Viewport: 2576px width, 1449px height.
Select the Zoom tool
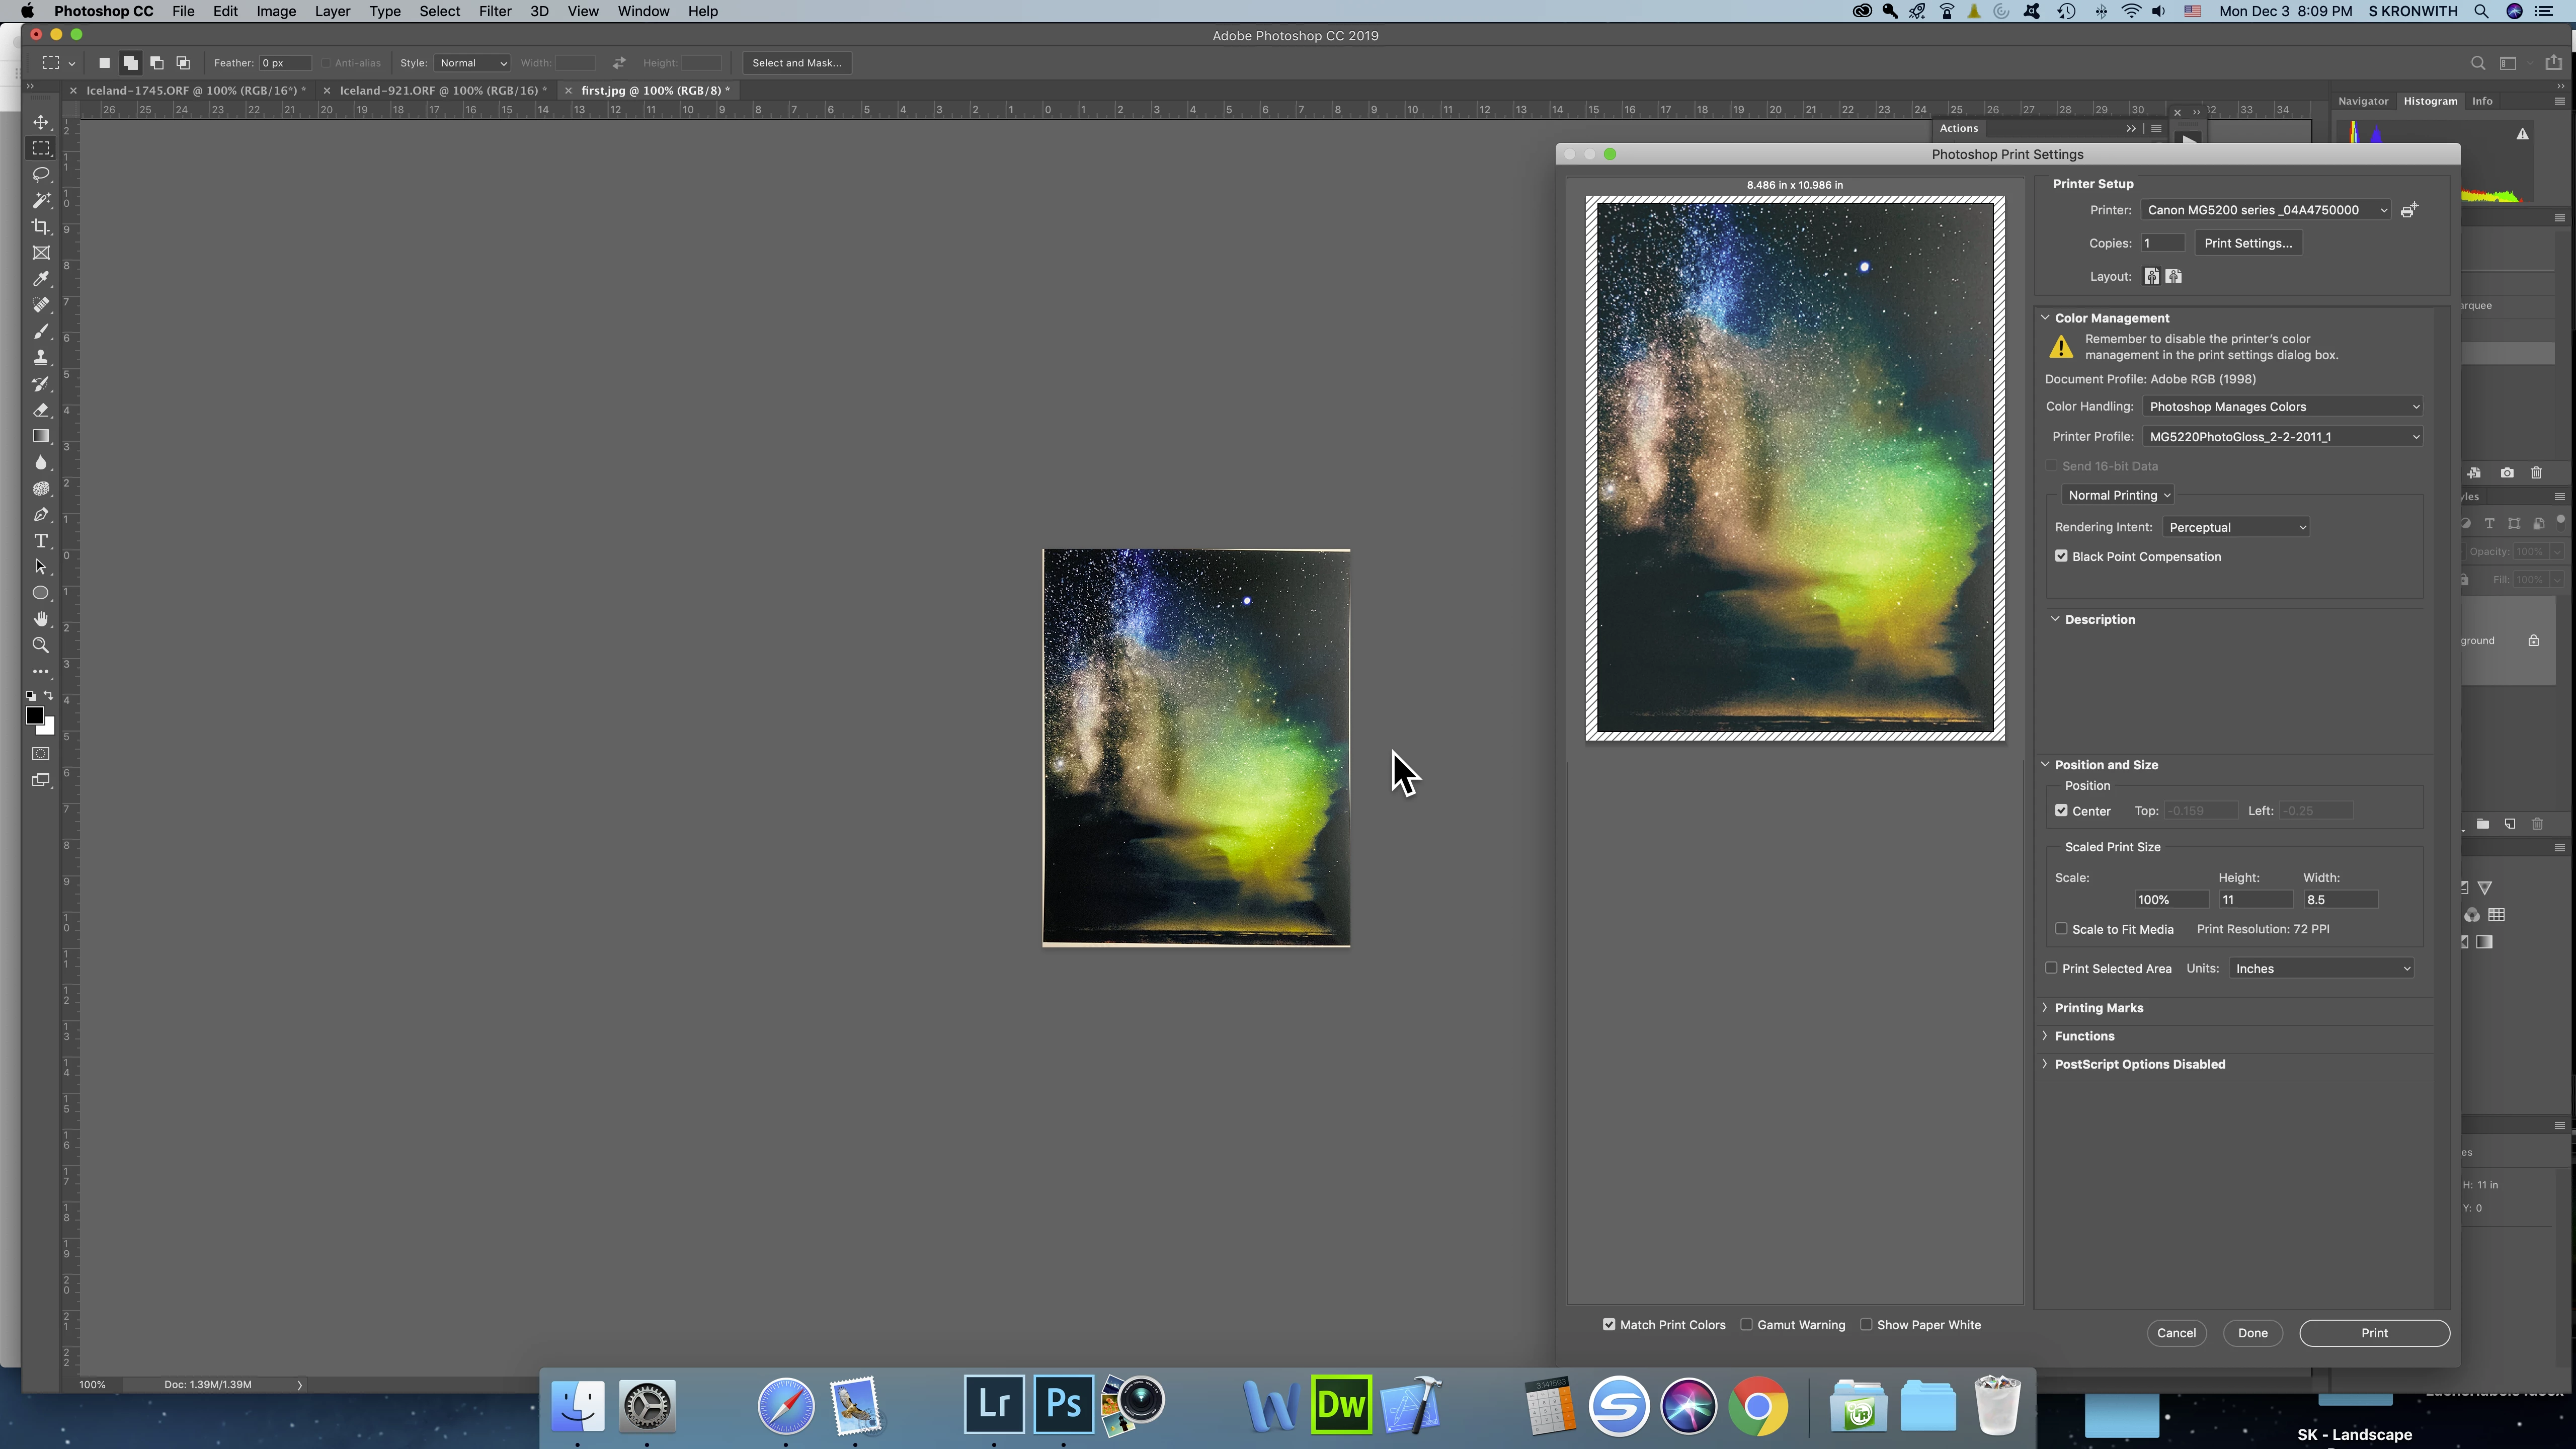pos(41,645)
